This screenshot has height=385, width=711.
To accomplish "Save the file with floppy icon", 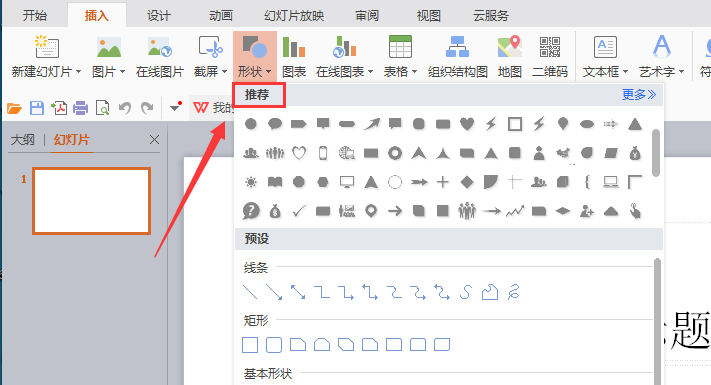I will (x=37, y=108).
